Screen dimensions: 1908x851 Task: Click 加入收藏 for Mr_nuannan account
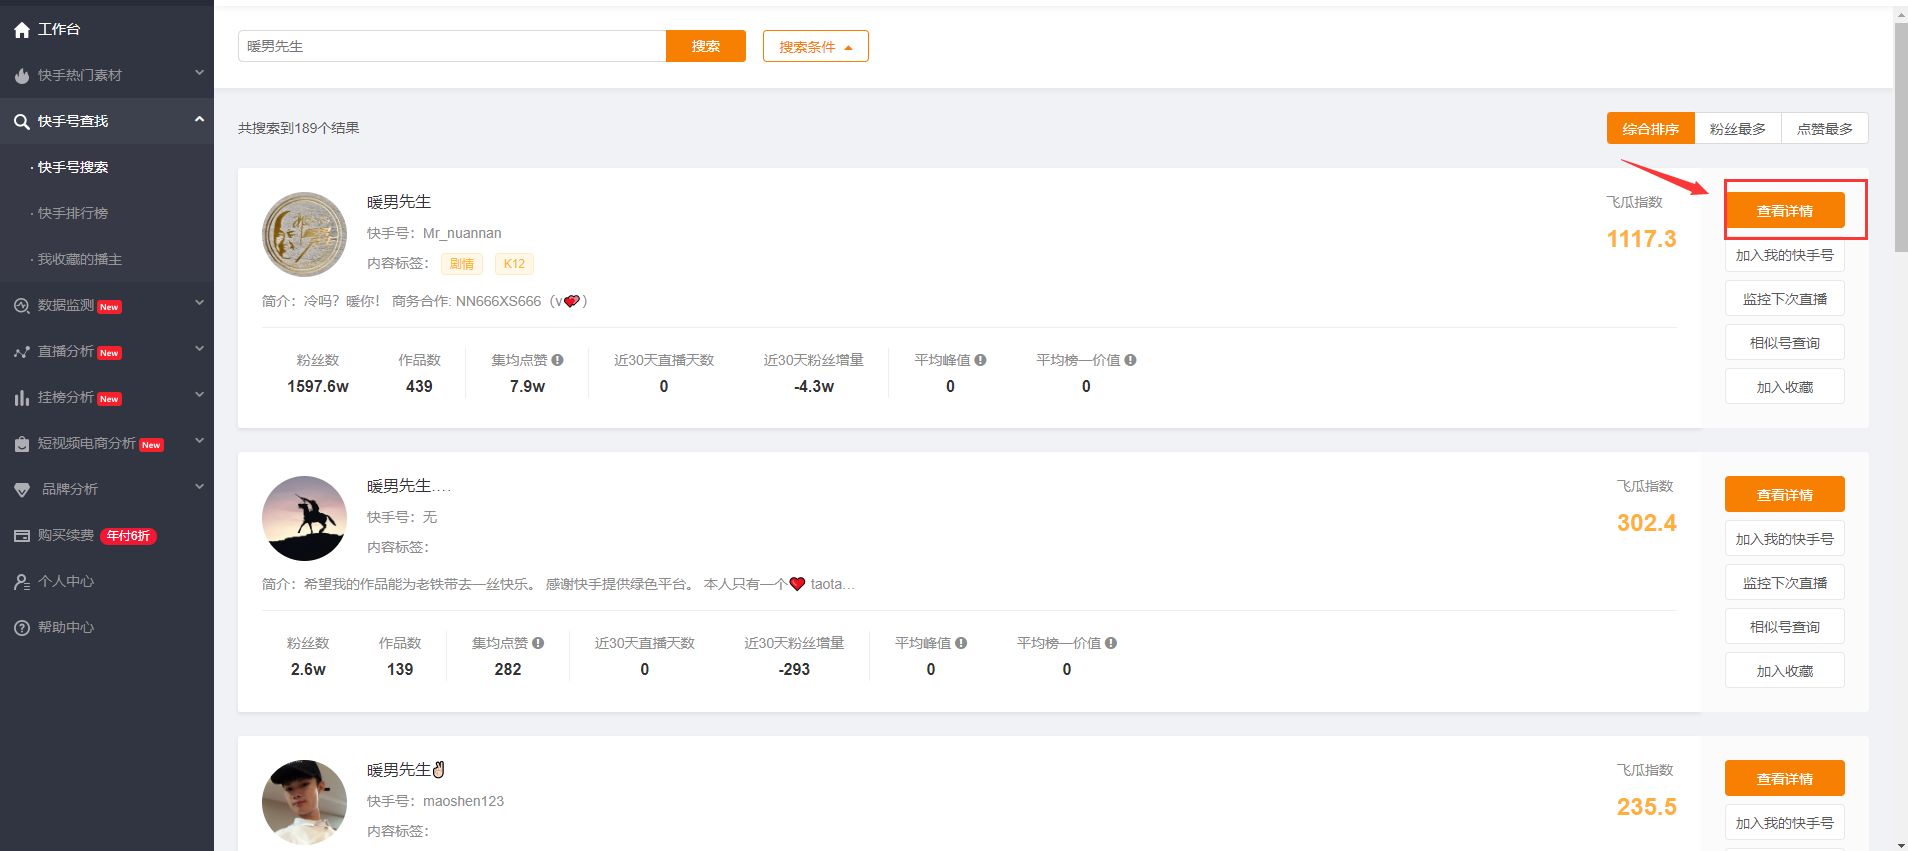click(1785, 387)
